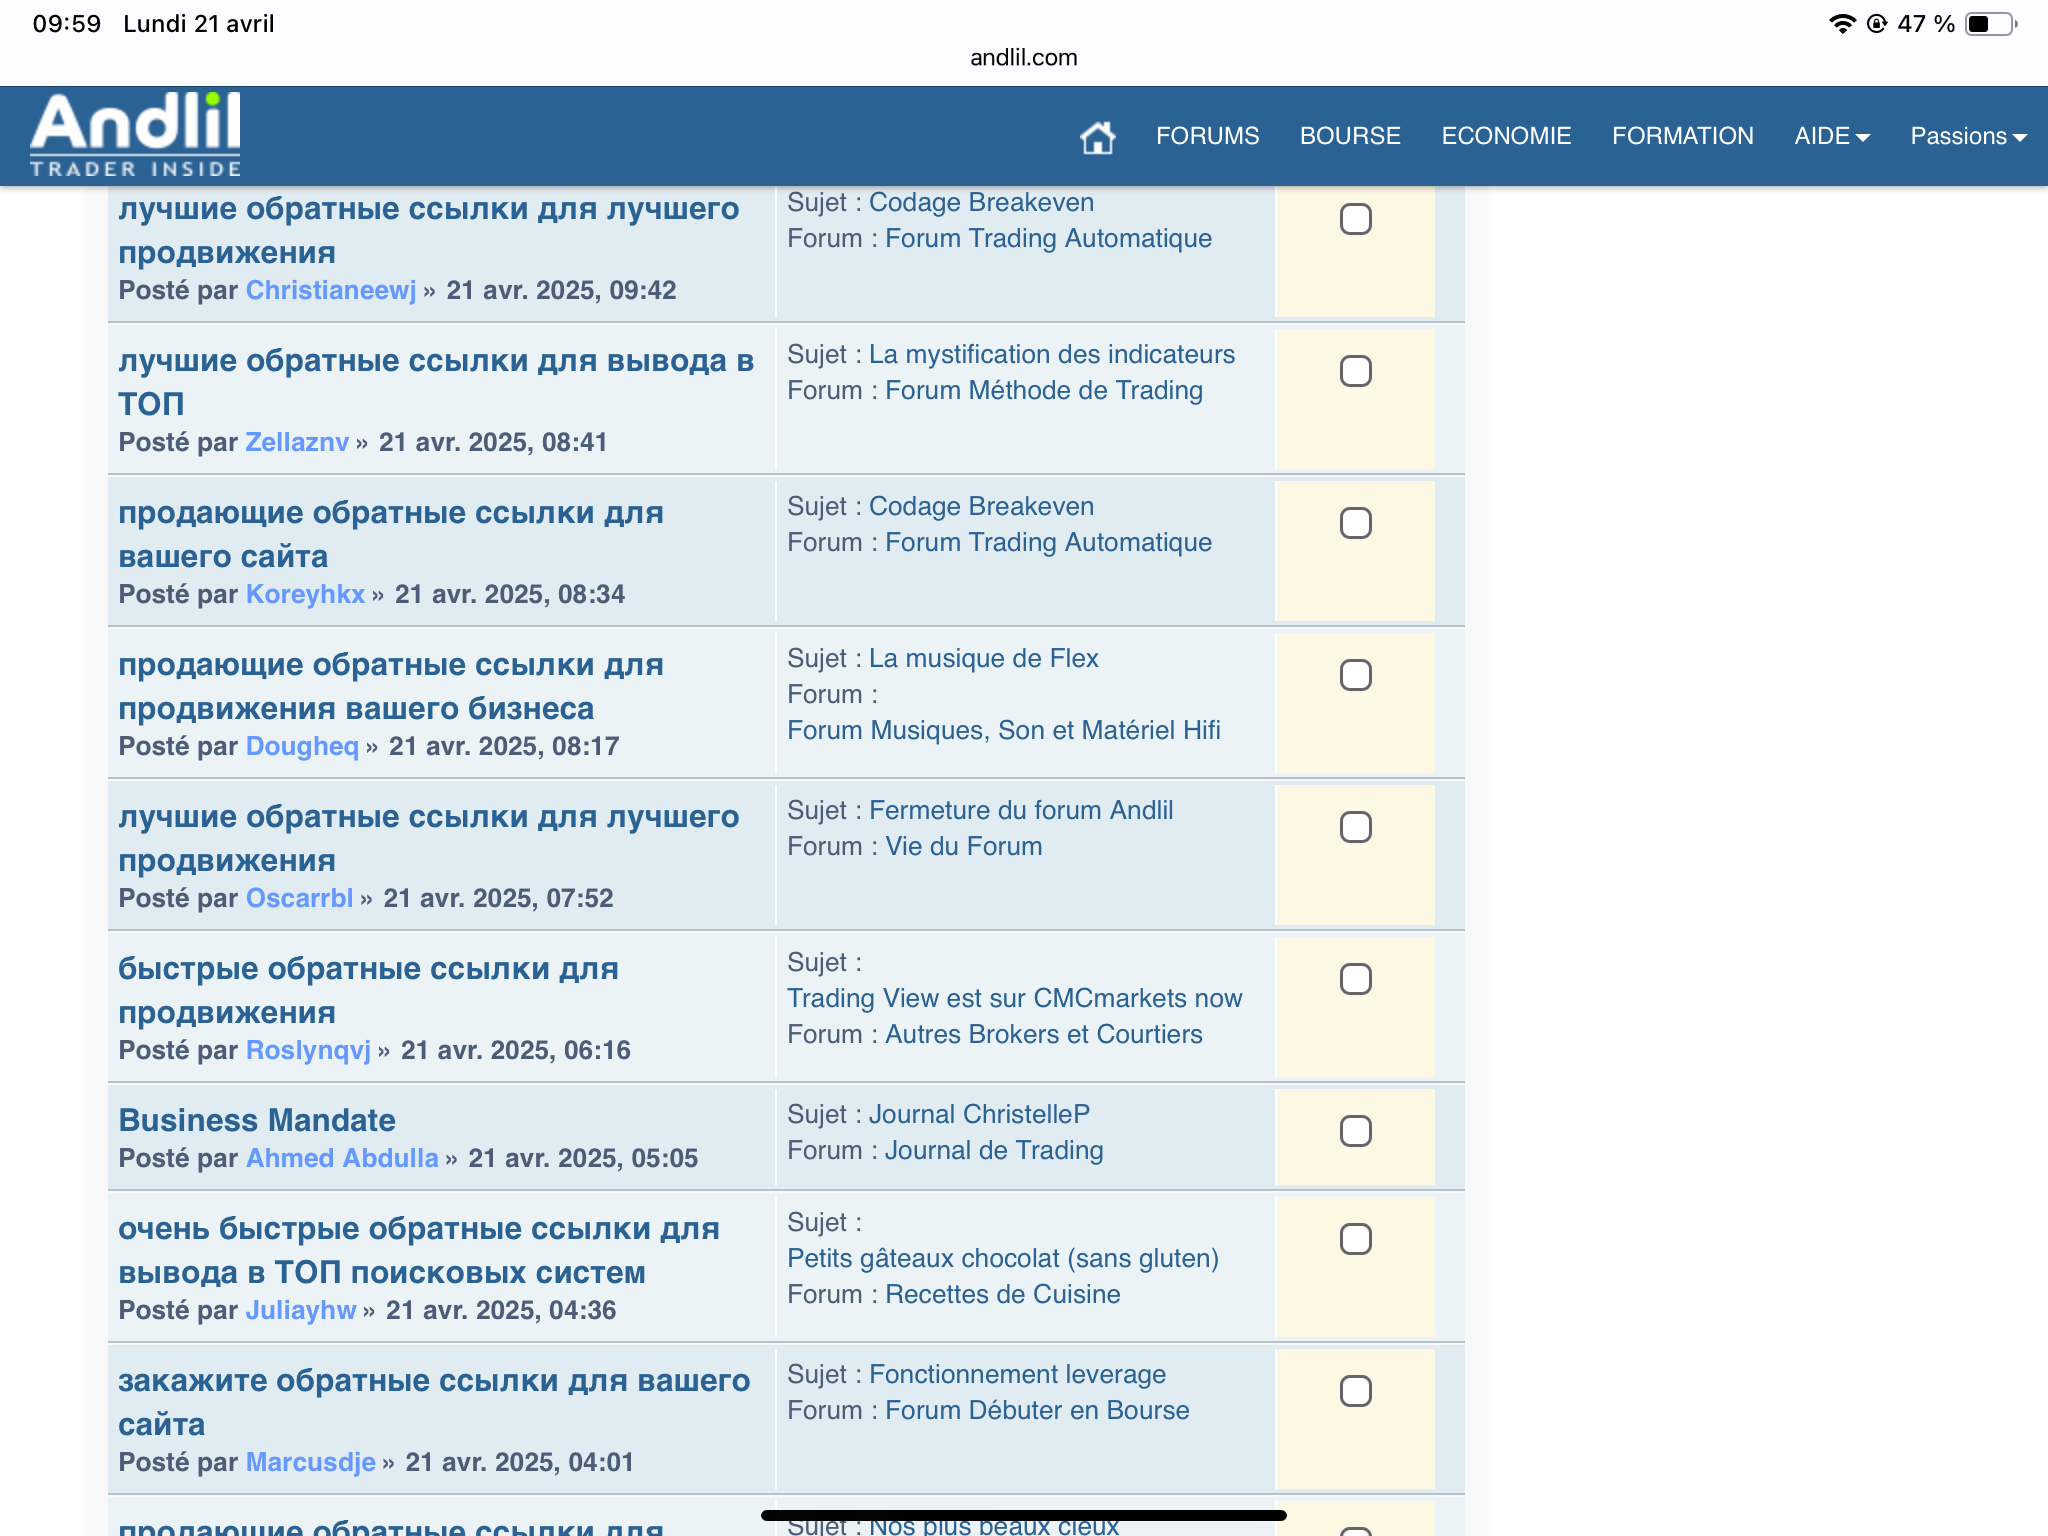Mark checkbox beside Dougheq's post

pyautogui.click(x=1355, y=676)
